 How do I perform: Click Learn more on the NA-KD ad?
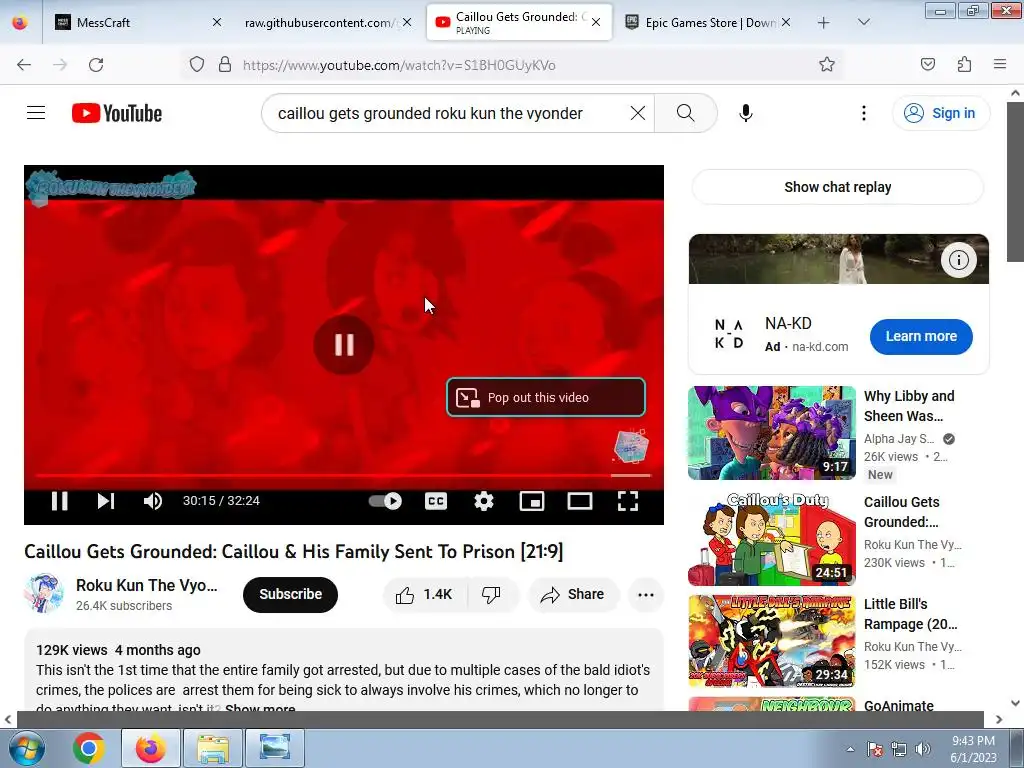[x=921, y=336]
